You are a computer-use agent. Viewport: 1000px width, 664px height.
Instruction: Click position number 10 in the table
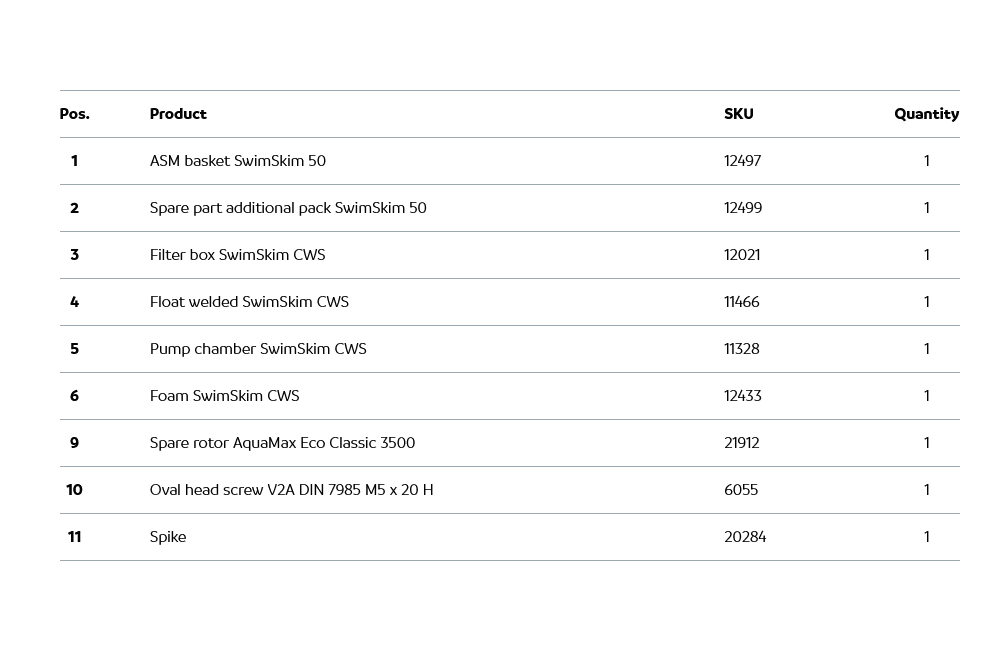pos(74,490)
